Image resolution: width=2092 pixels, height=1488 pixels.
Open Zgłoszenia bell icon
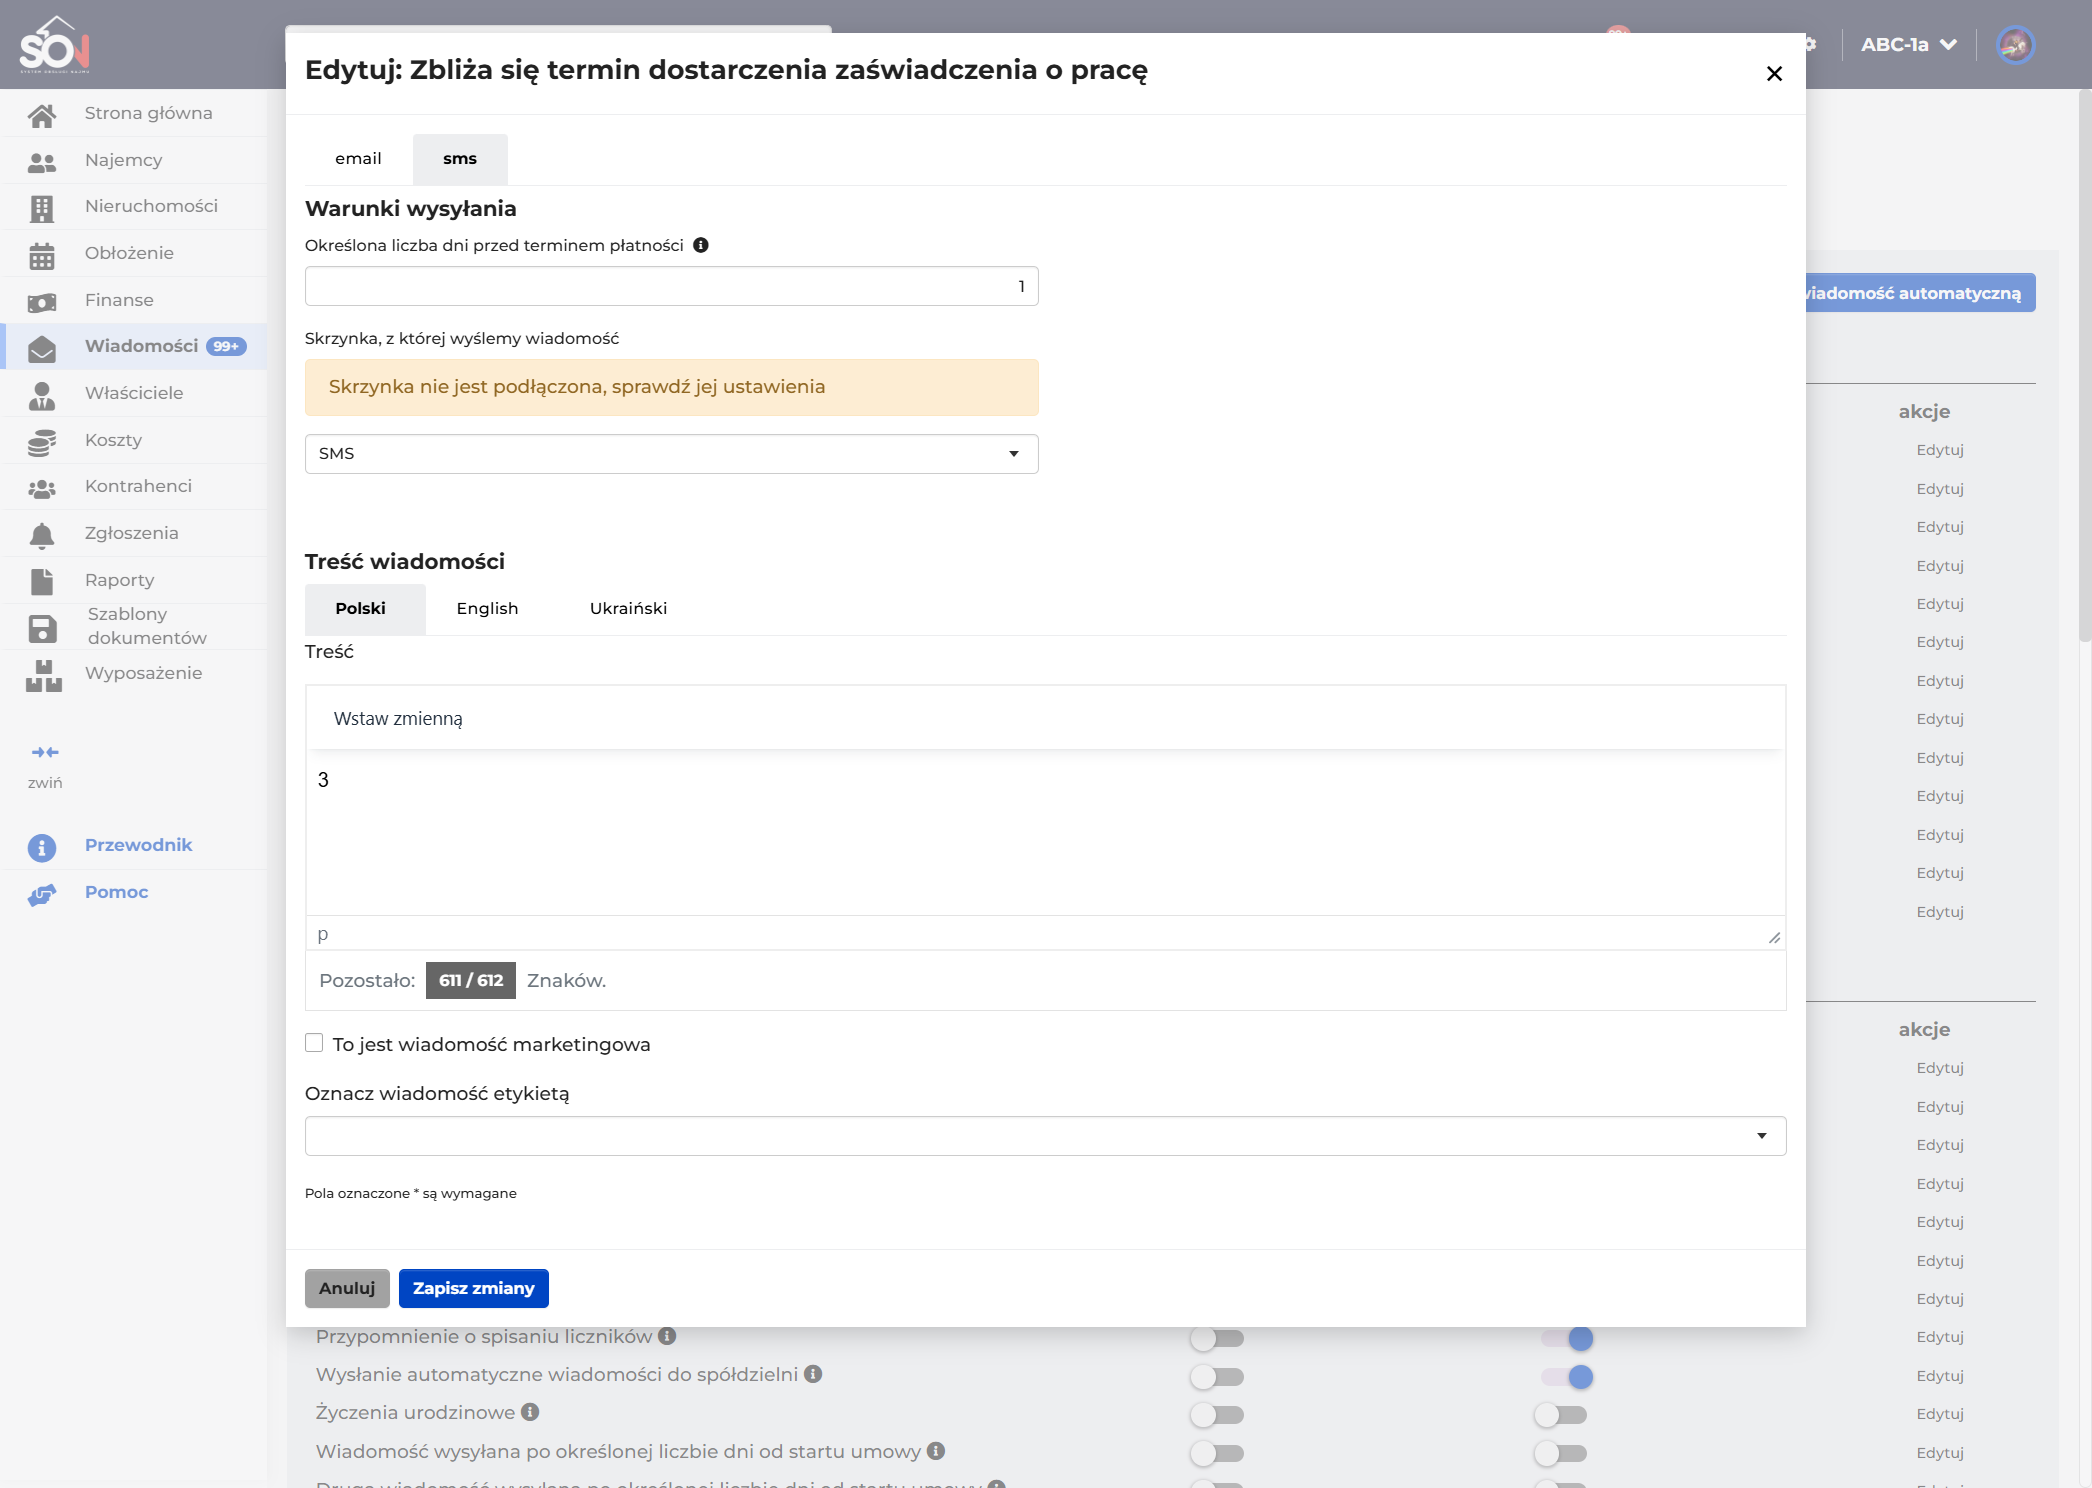42,536
